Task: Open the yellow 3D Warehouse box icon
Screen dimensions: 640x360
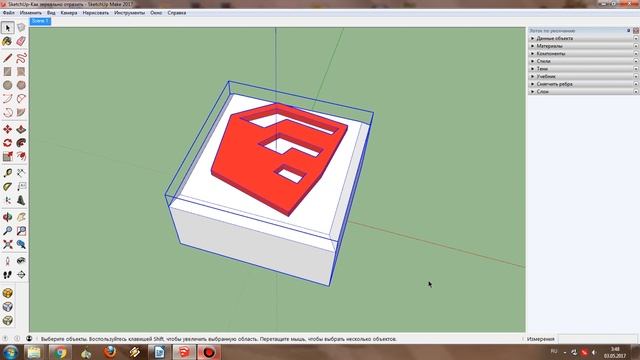Action: [x=7, y=293]
